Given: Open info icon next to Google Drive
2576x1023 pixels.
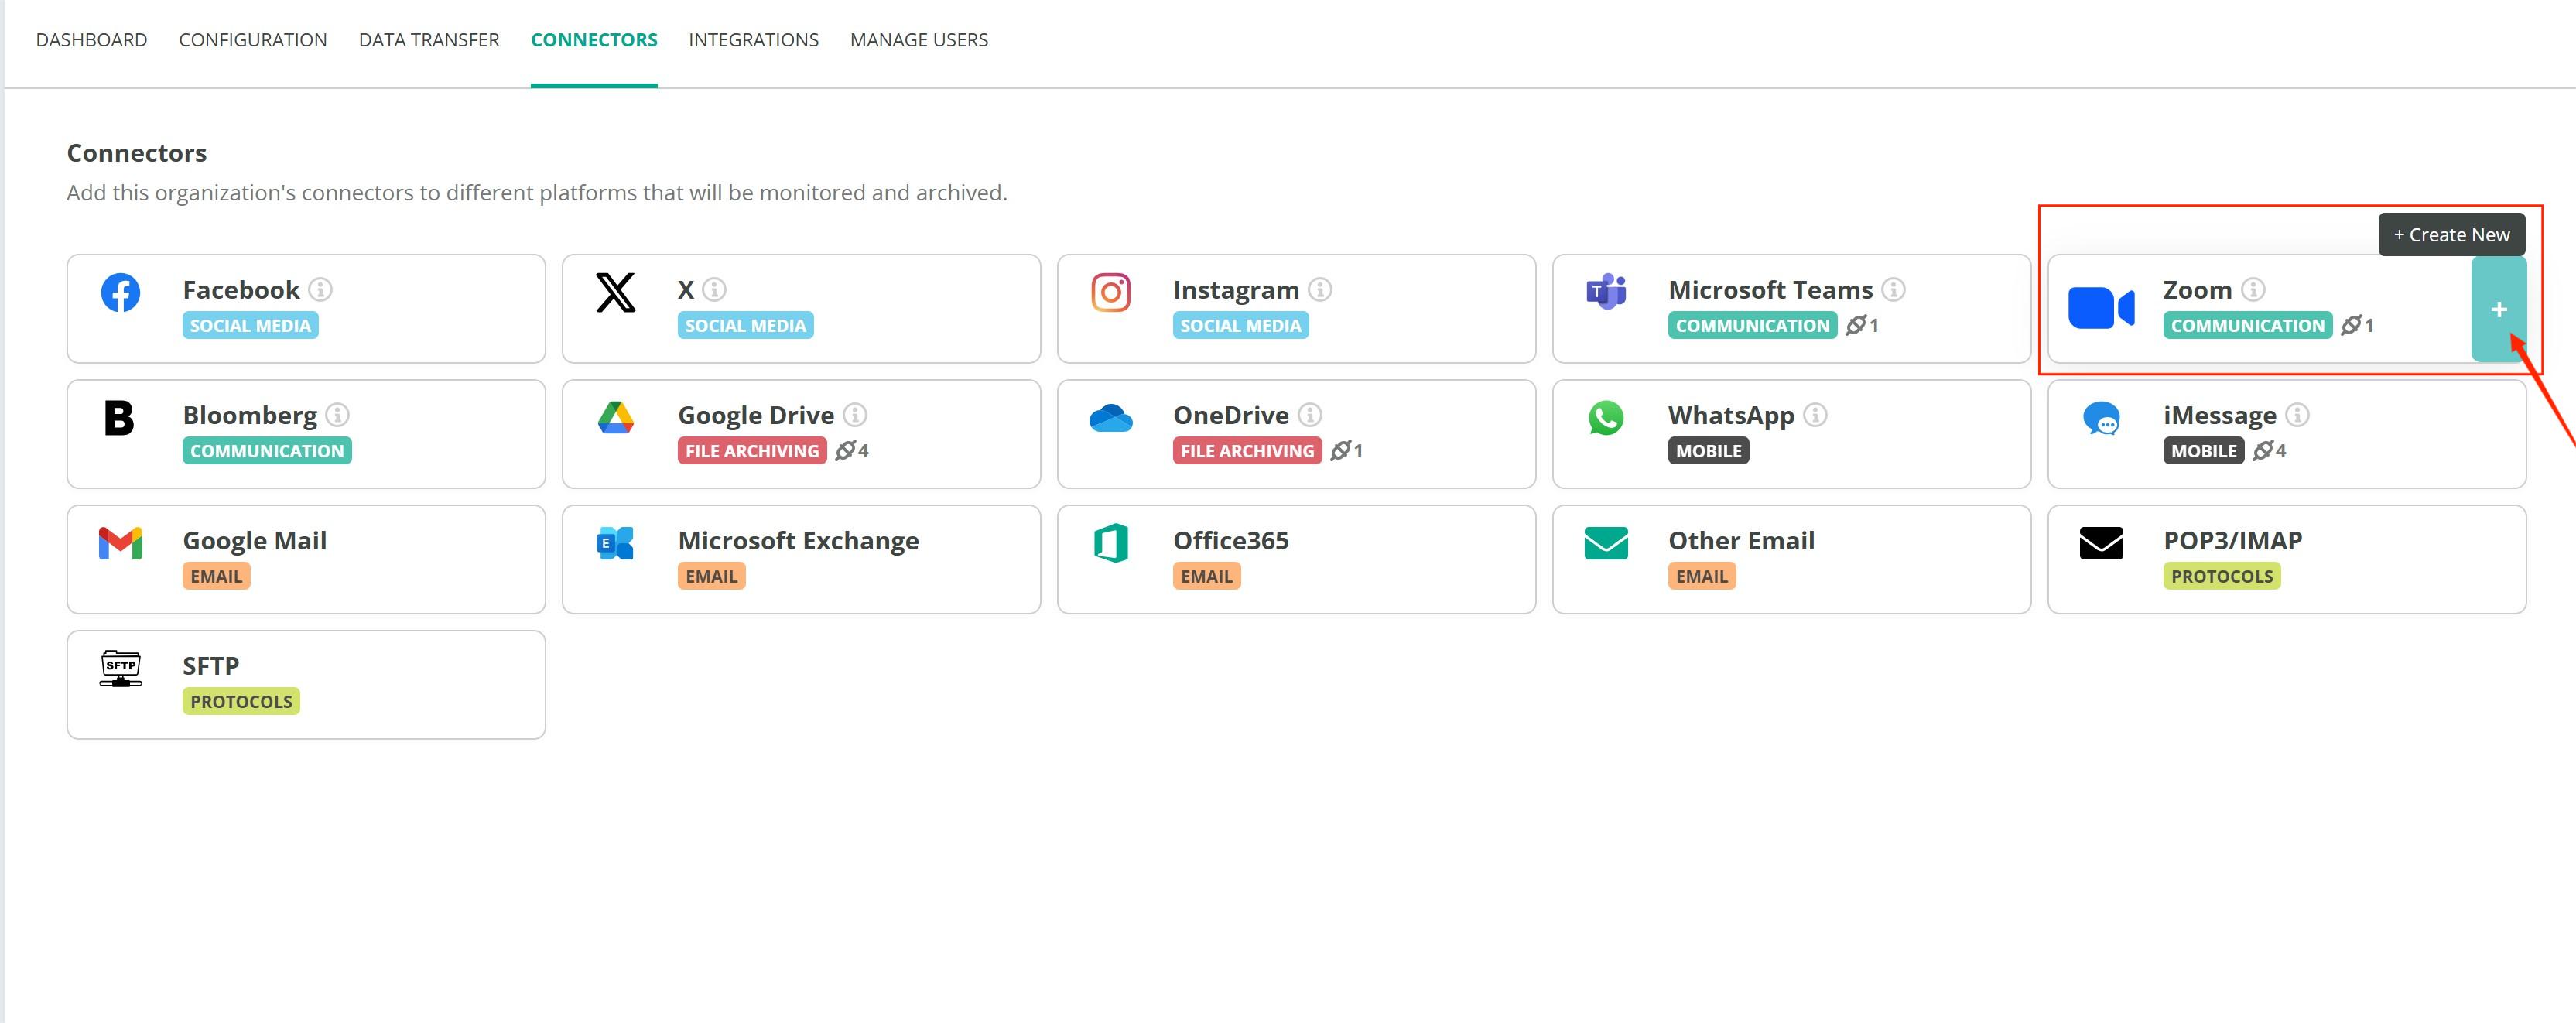Looking at the screenshot, I should (x=855, y=415).
